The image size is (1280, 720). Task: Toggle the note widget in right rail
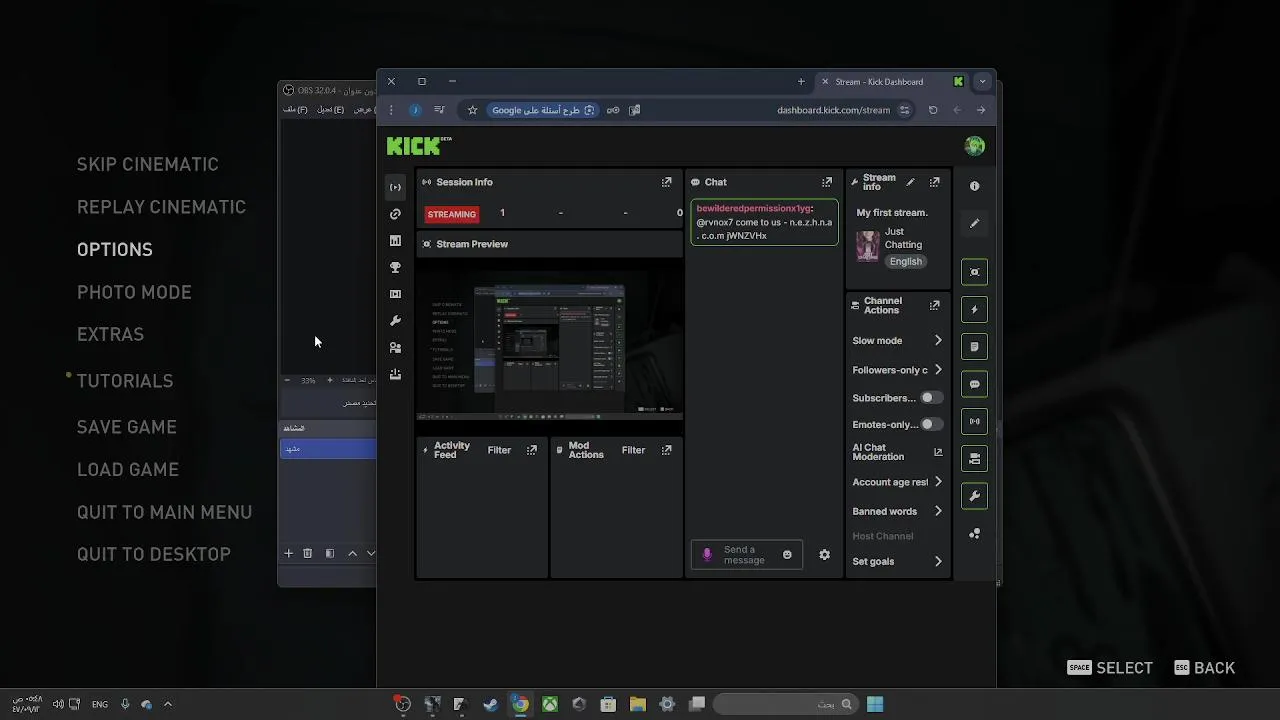pyautogui.click(x=974, y=347)
